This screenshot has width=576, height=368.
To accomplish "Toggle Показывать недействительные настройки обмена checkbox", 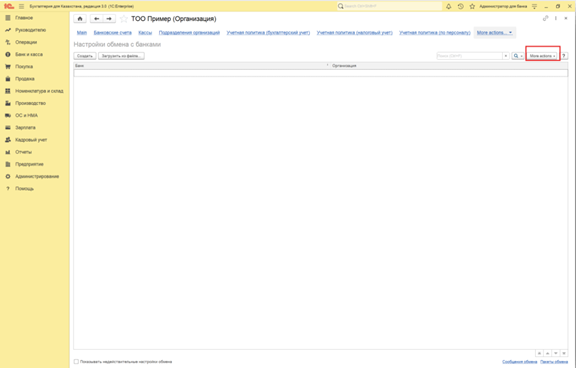I will tap(76, 362).
